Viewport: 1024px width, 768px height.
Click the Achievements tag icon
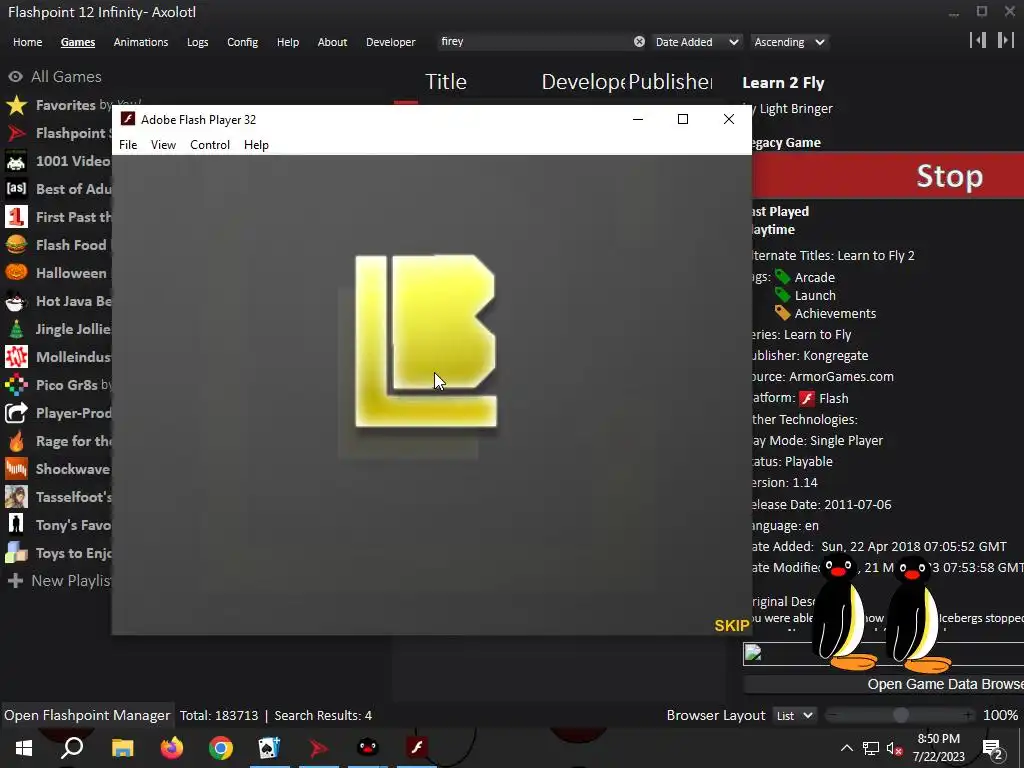(782, 313)
